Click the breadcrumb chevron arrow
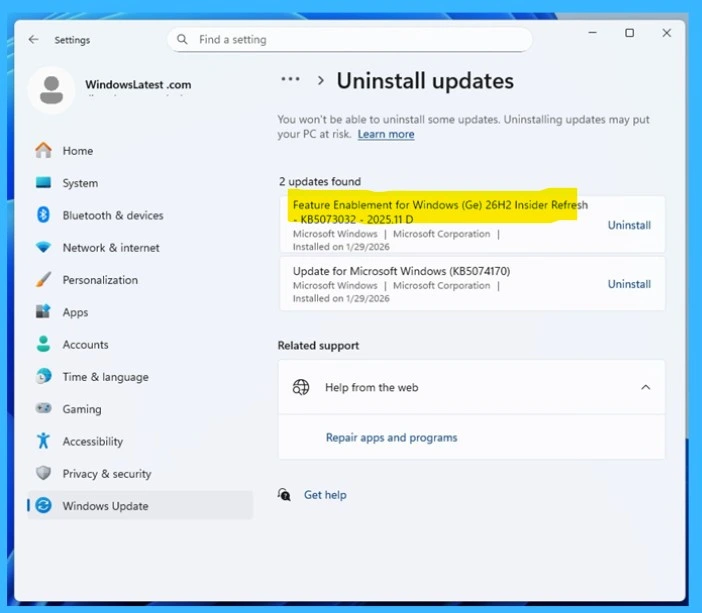 coord(321,81)
